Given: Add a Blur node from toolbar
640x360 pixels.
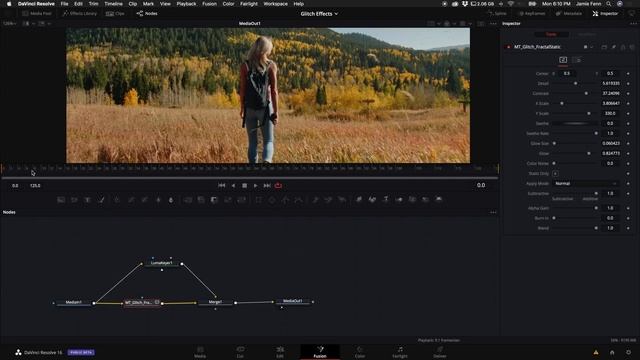Looking at the screenshot, I should (171, 200).
